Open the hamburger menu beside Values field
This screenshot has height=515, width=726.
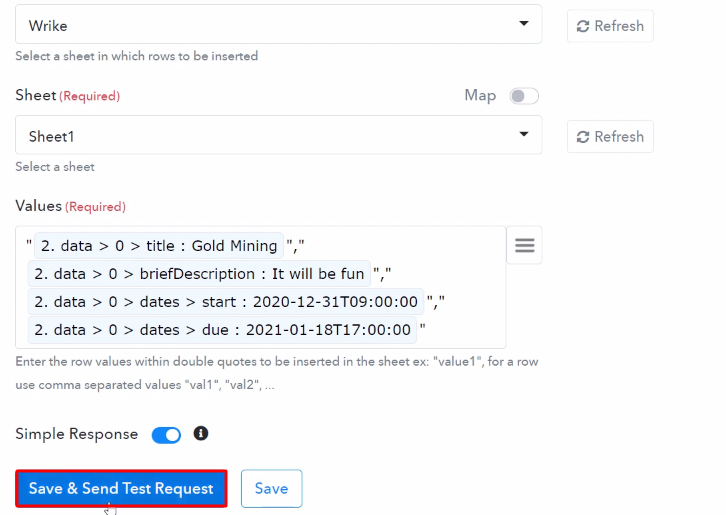click(x=524, y=245)
